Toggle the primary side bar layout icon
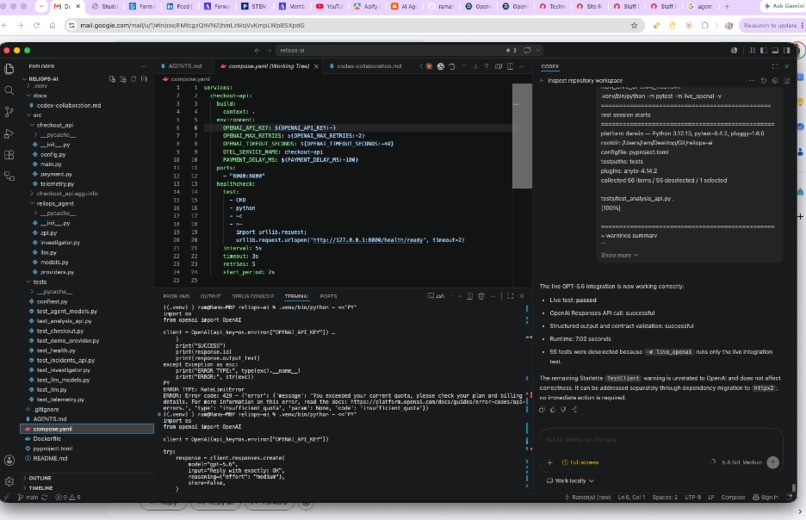This screenshot has width=806, height=520. (x=763, y=50)
